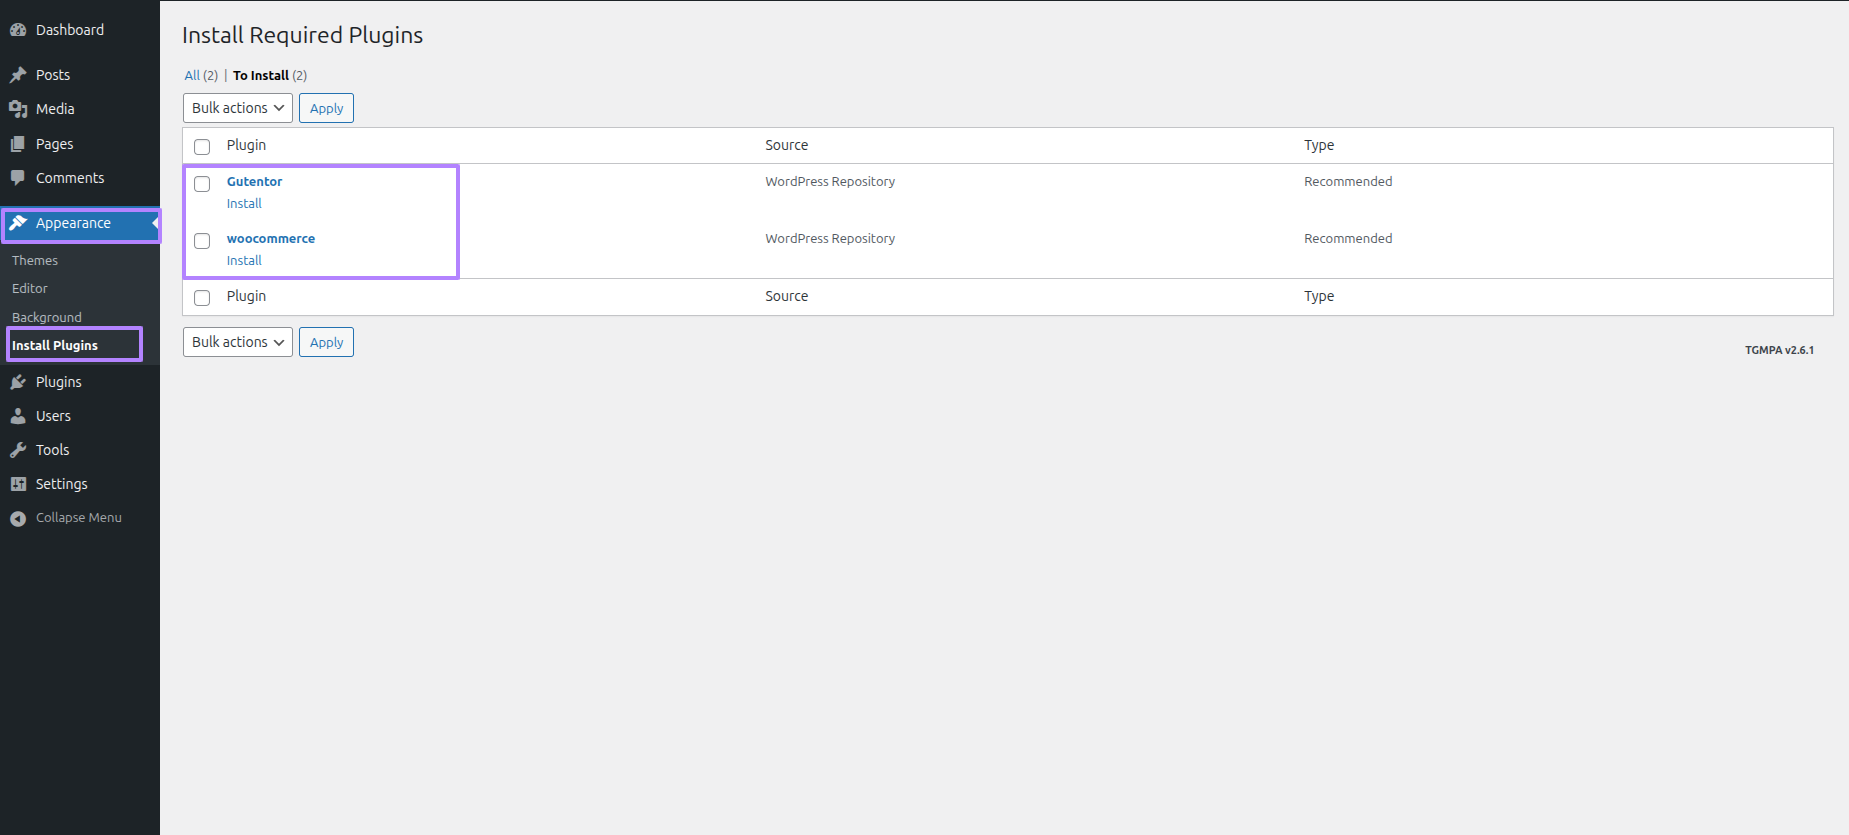
Task: Click the Media library icon
Action: click(18, 109)
